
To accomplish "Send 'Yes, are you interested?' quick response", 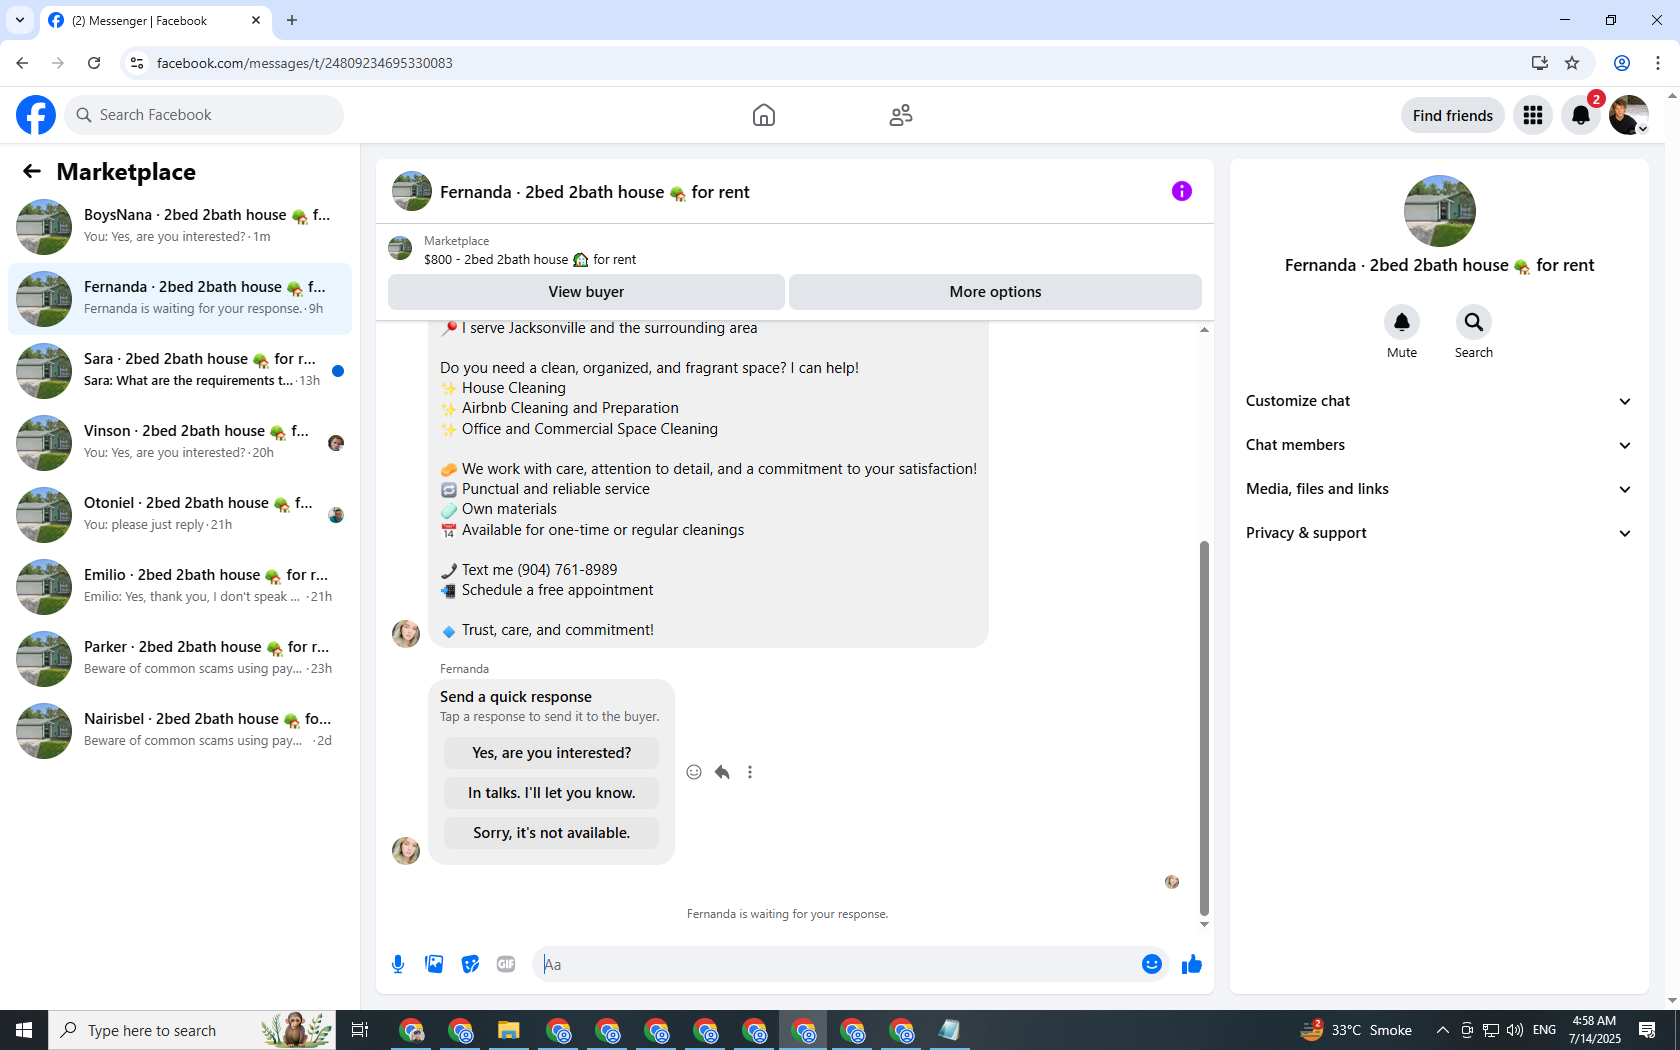I will (551, 753).
